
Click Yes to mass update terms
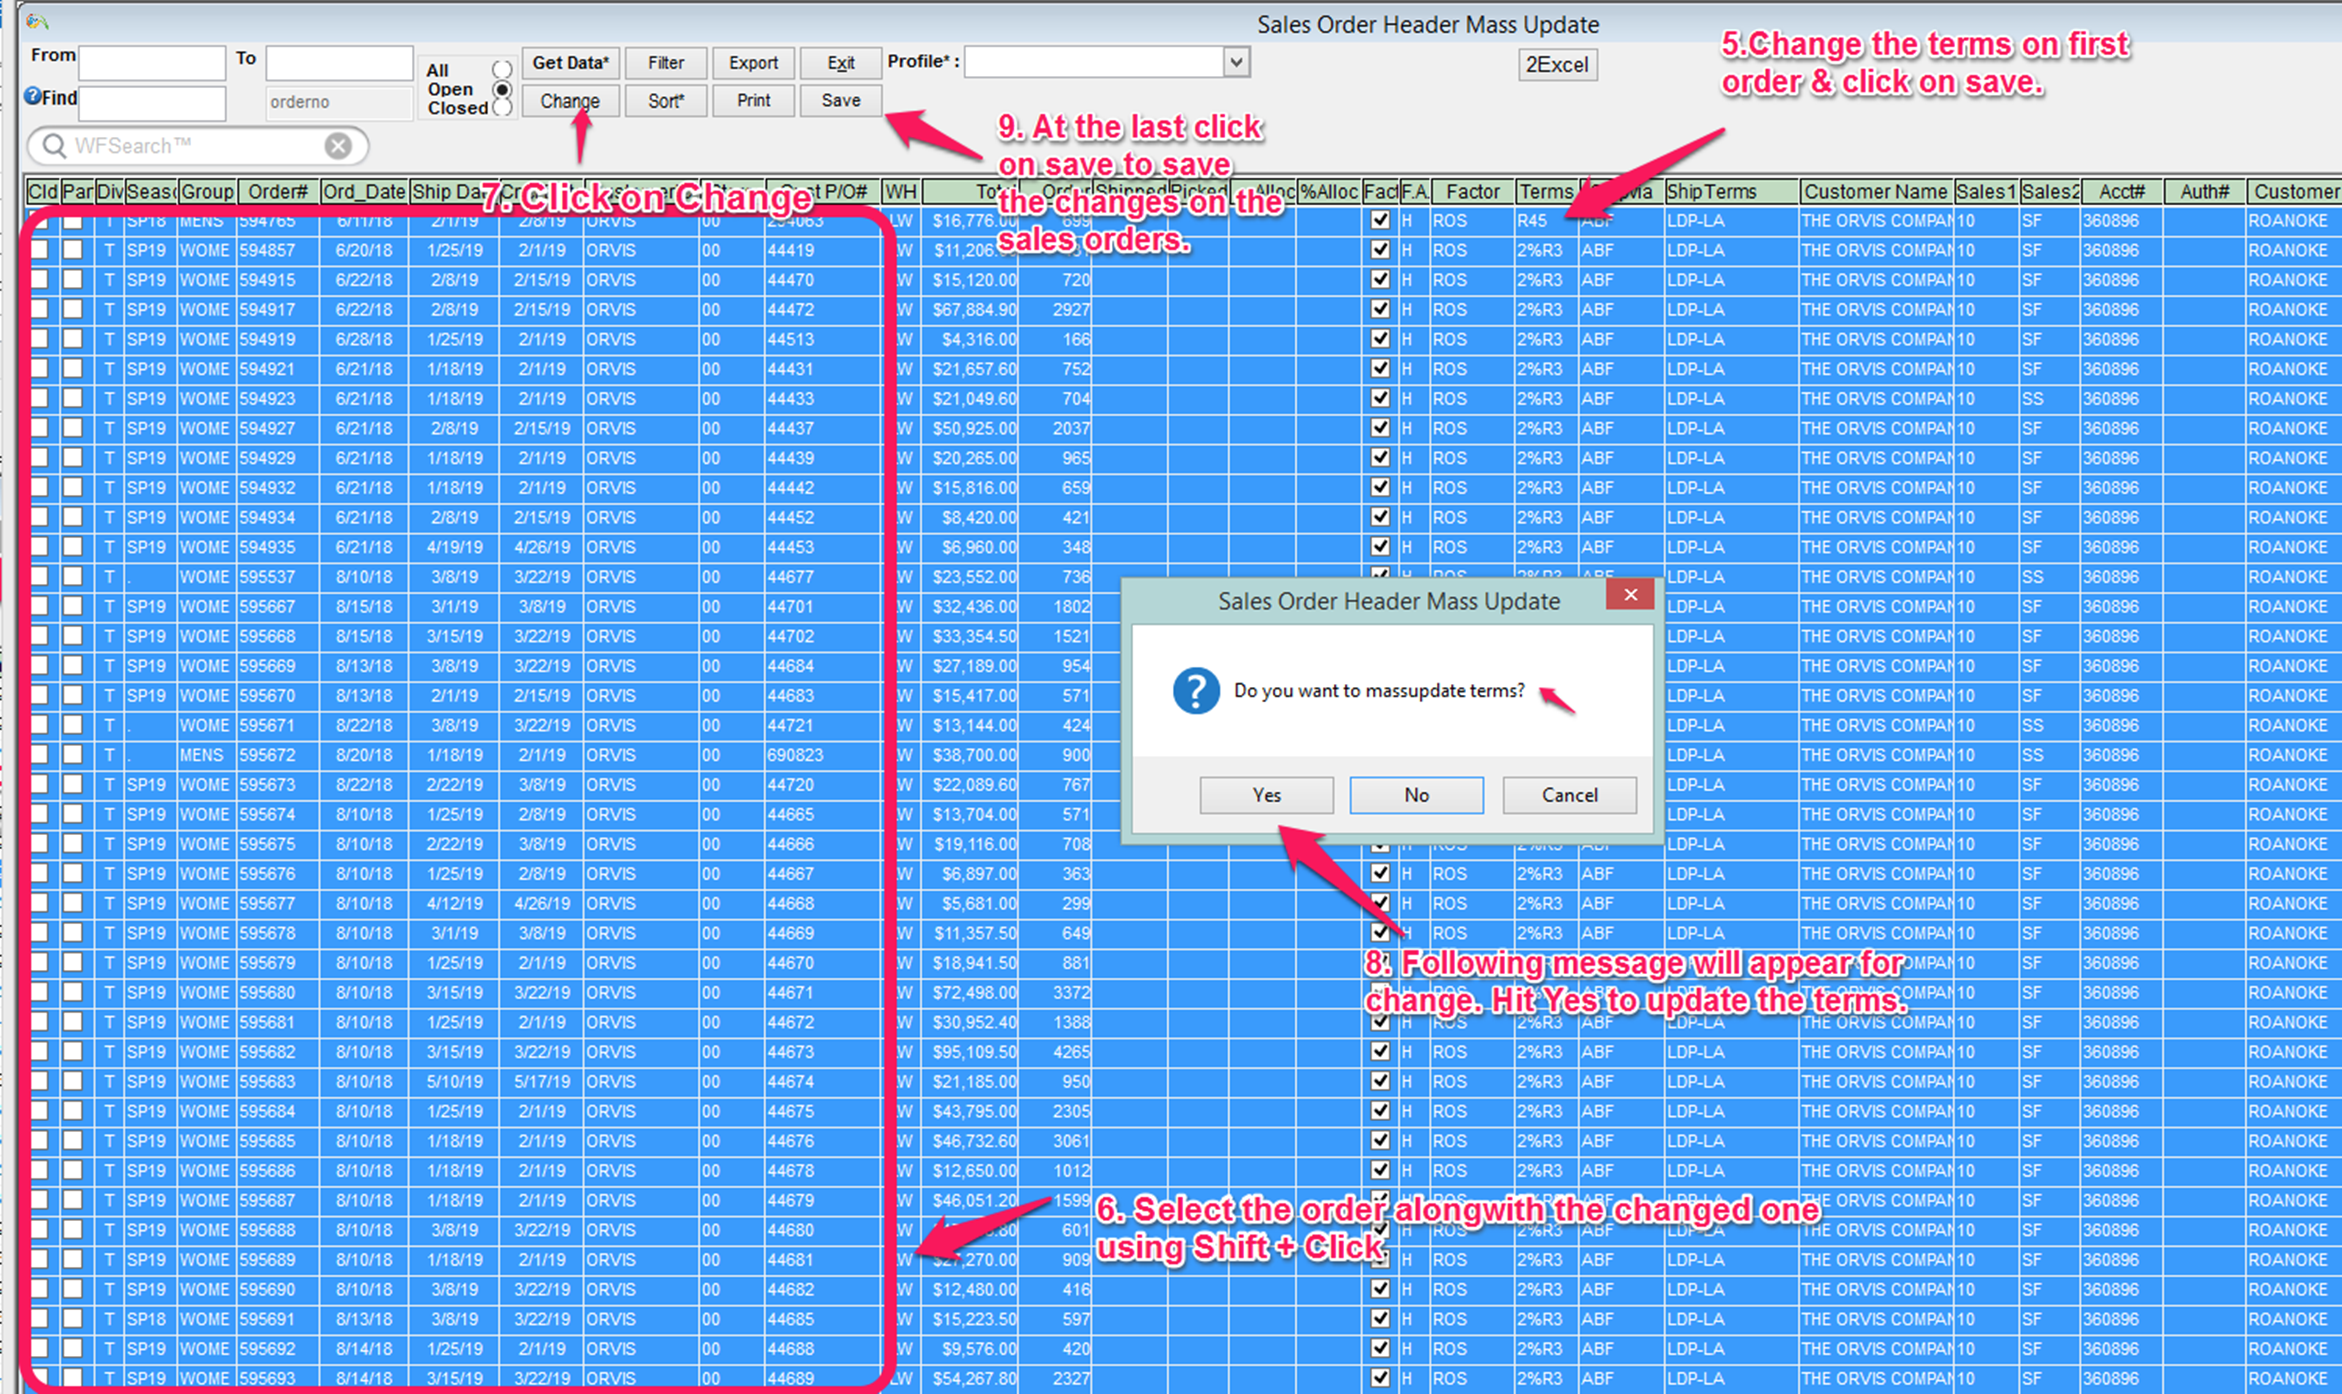tap(1266, 795)
